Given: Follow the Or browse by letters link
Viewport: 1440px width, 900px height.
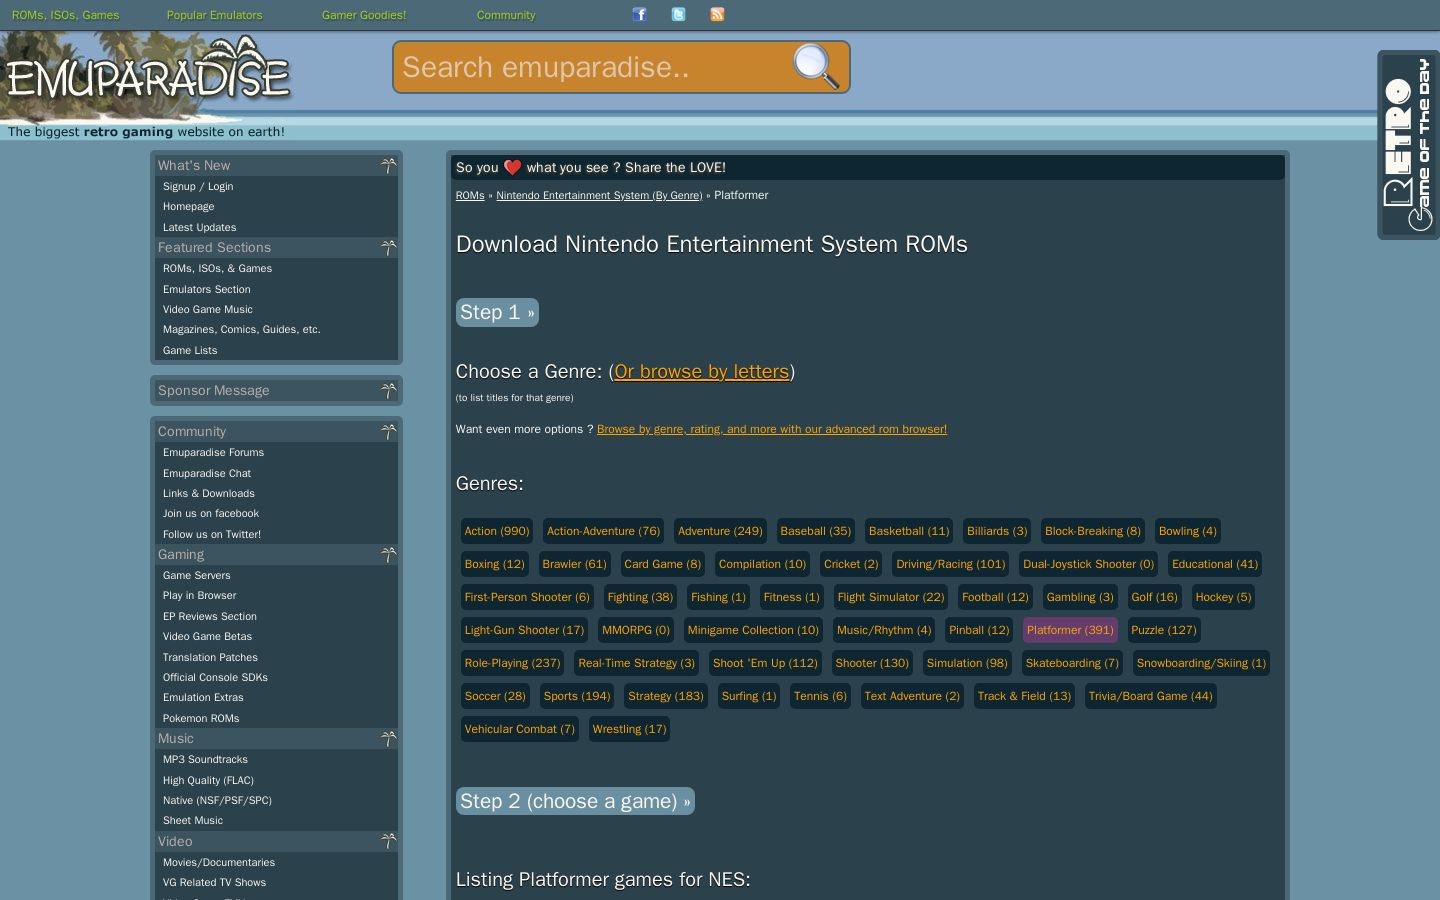Looking at the screenshot, I should (x=702, y=371).
